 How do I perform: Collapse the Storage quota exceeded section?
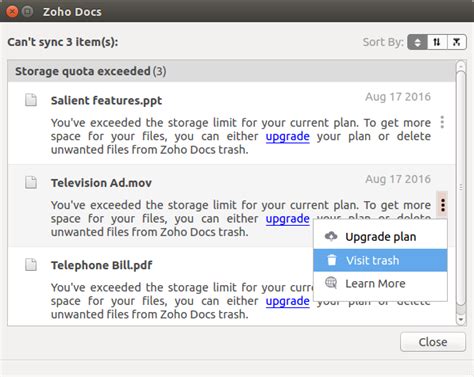(x=232, y=71)
